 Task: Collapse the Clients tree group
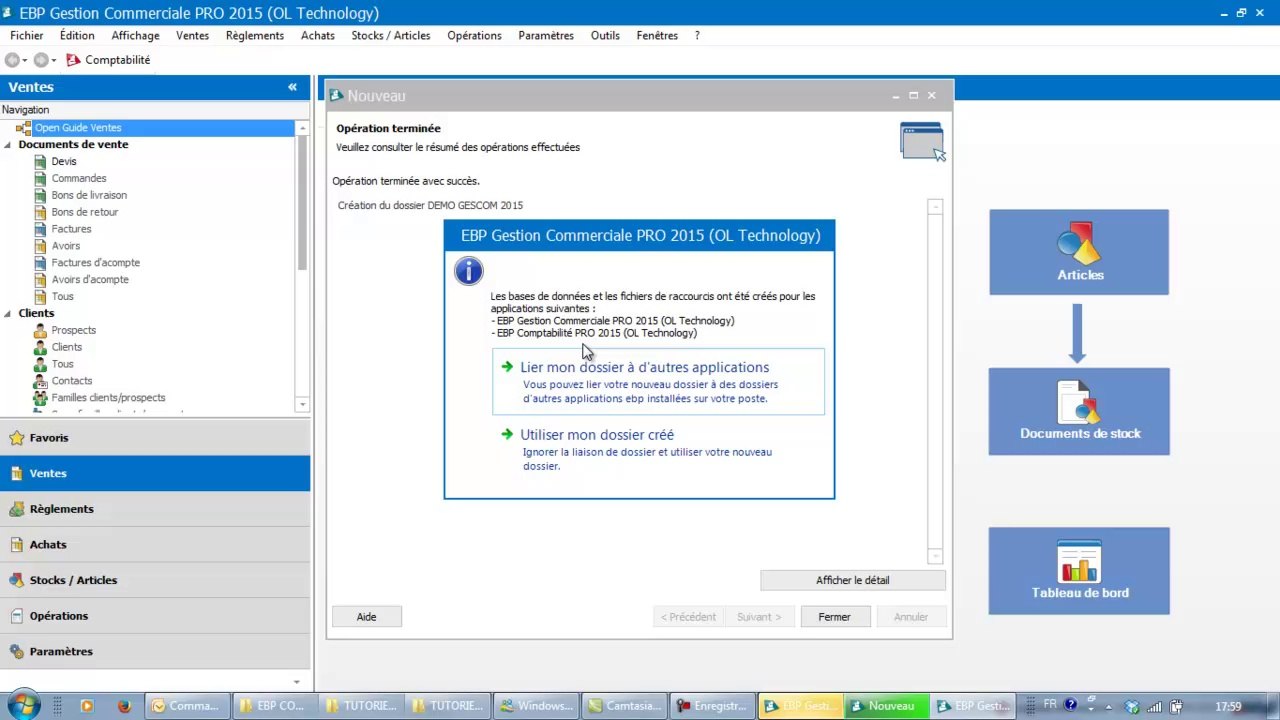click(8, 314)
